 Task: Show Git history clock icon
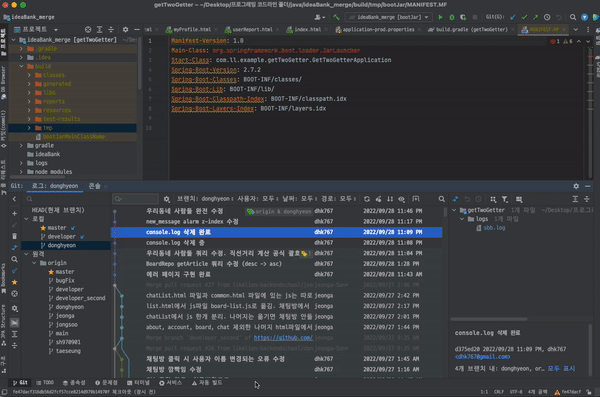(547, 17)
